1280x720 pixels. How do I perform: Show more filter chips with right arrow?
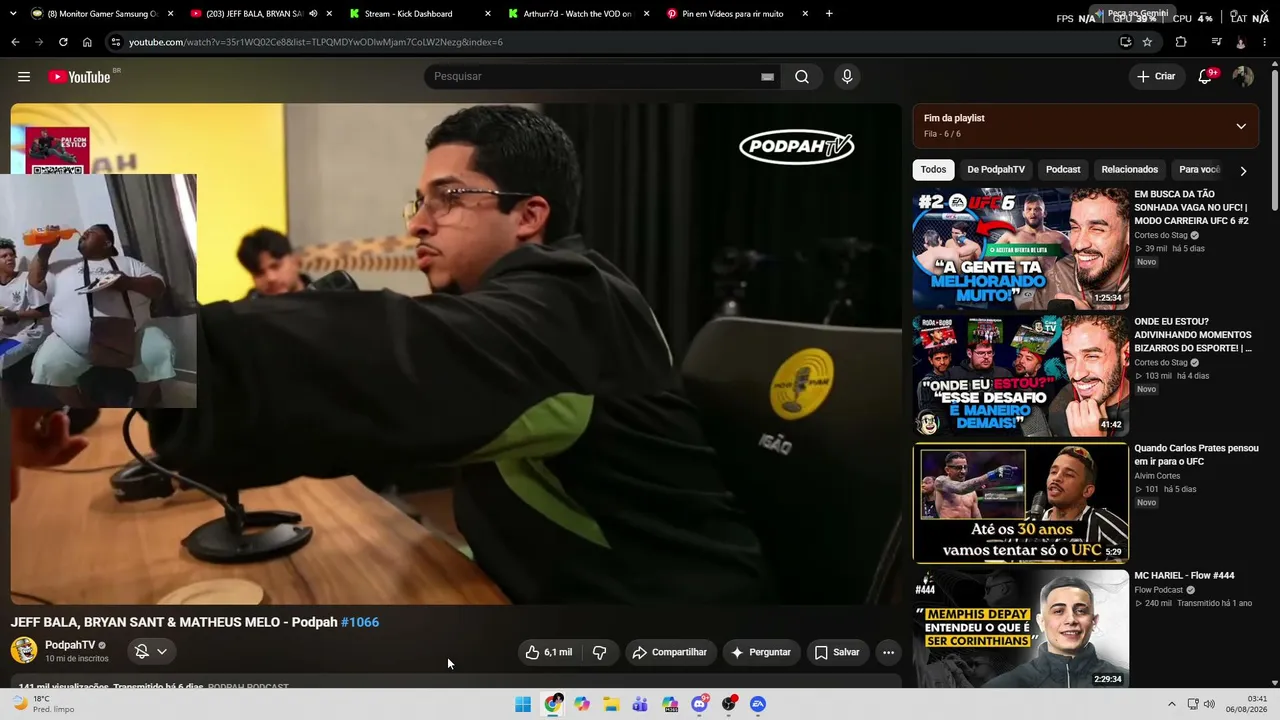point(1243,171)
